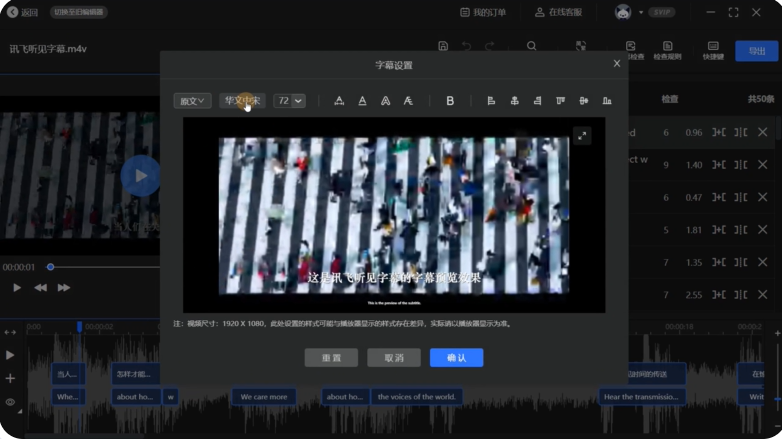Open the 原文 language dropdown
Viewport: 782px width, 439px height.
192,101
